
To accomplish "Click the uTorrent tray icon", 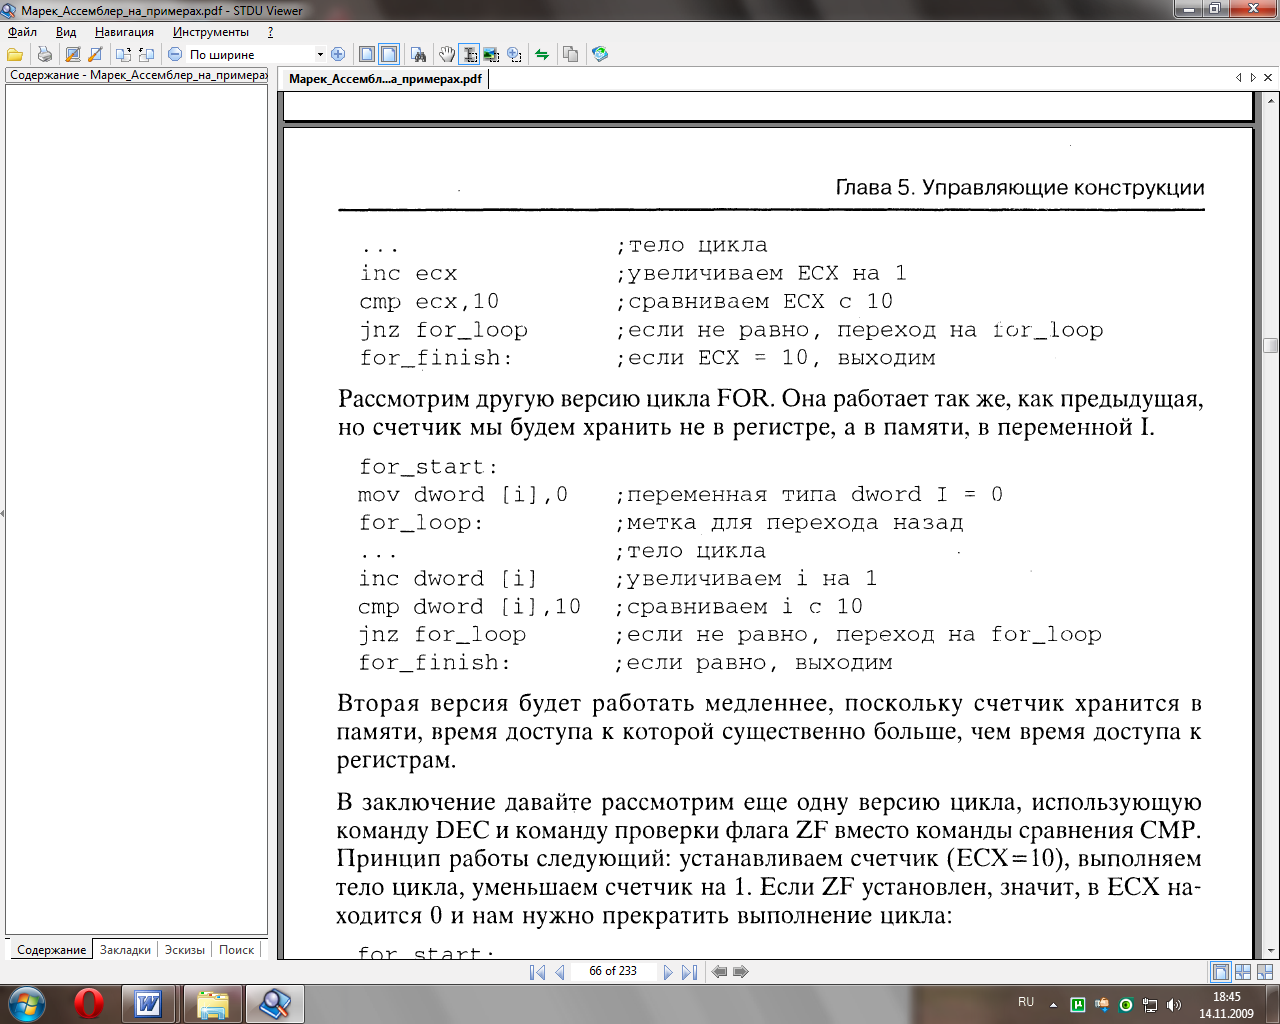I will [x=1078, y=1004].
